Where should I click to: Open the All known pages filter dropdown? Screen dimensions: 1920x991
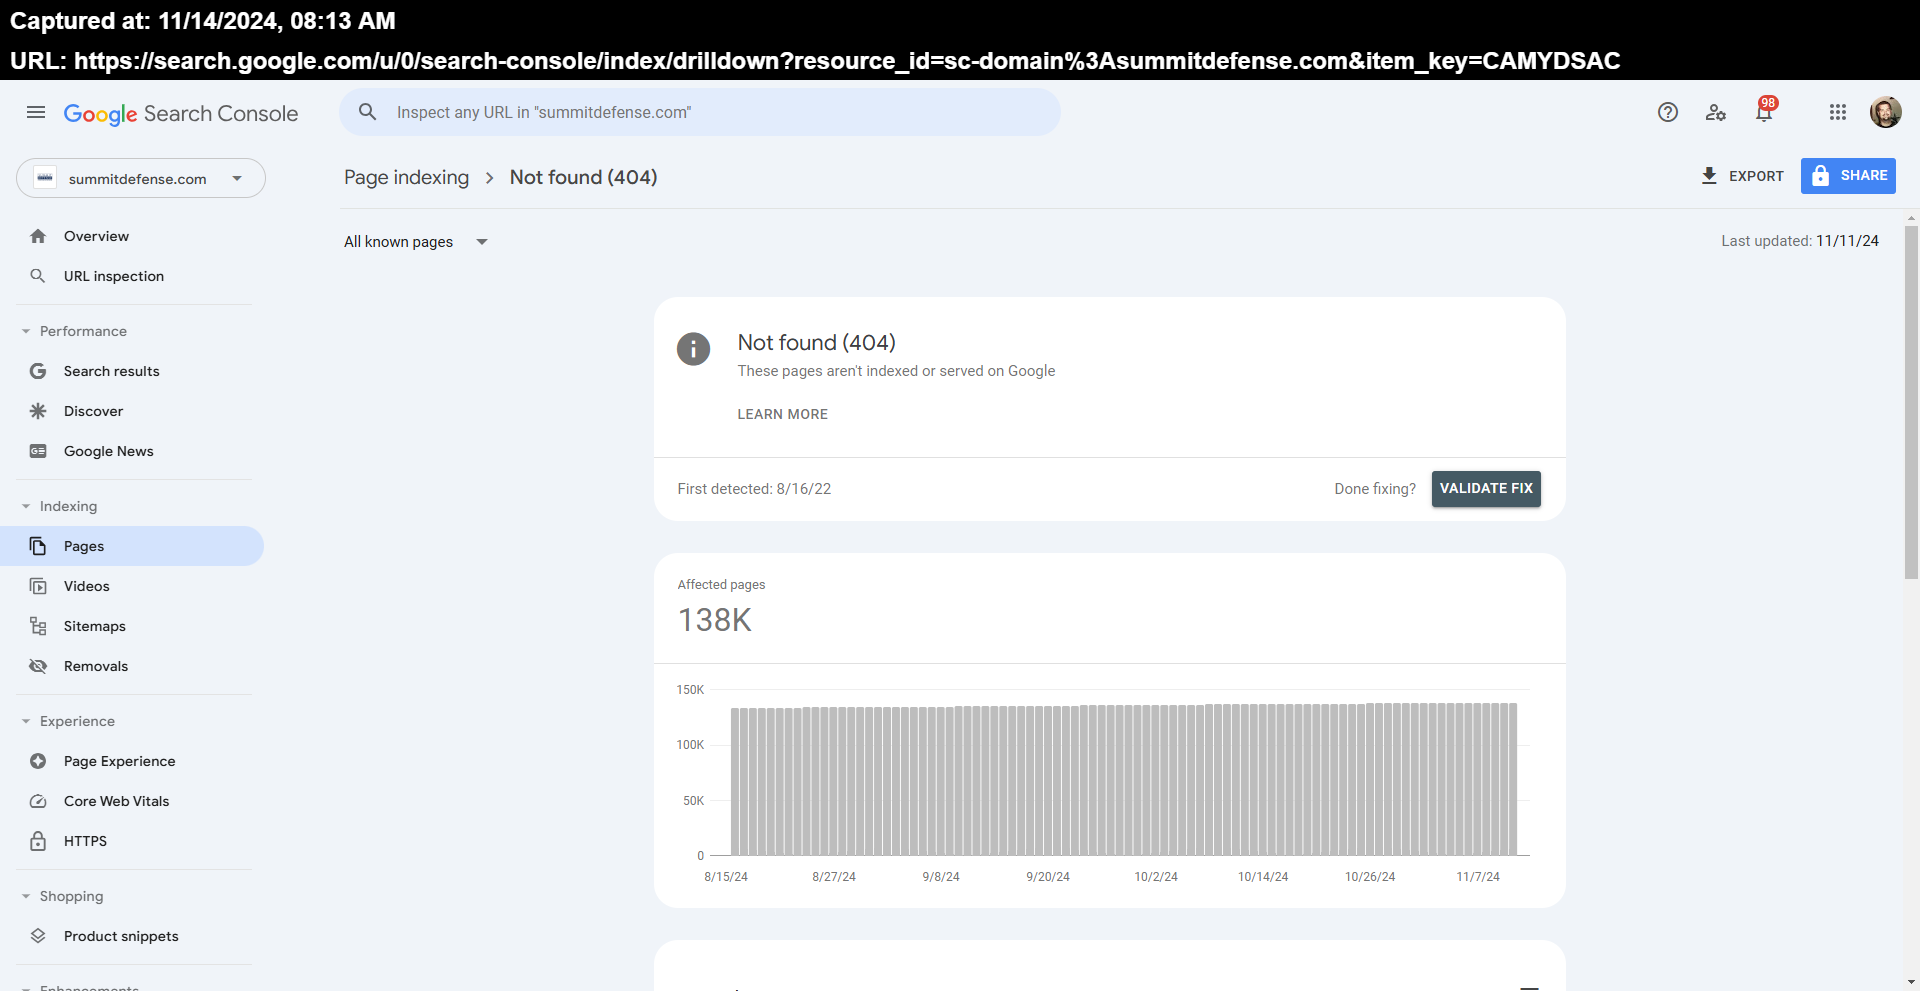pyautogui.click(x=415, y=242)
